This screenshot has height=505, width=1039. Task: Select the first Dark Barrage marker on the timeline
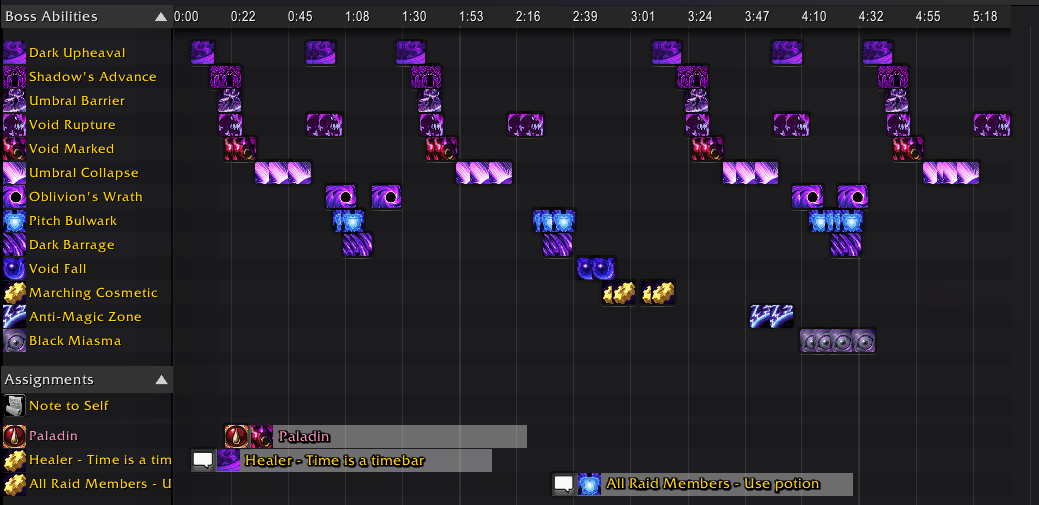click(357, 245)
